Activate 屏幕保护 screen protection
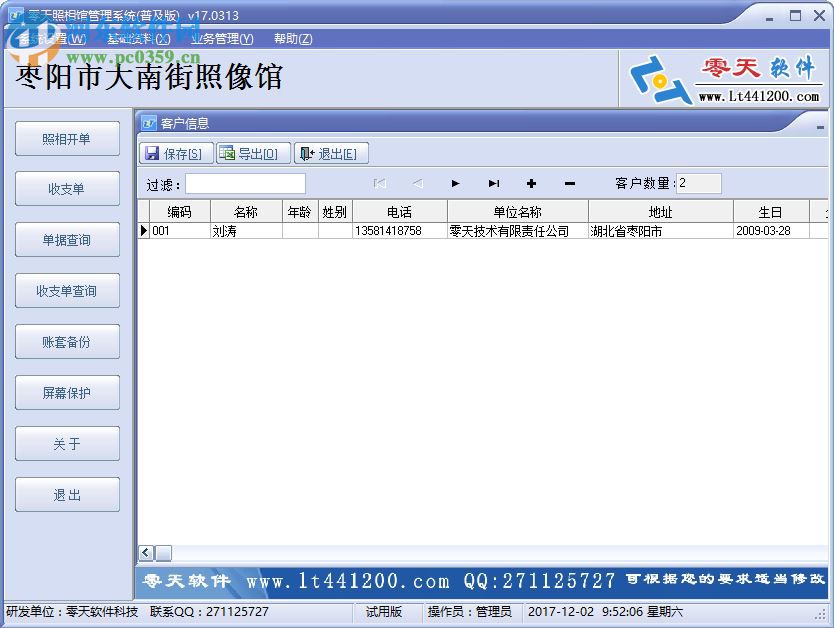Screen dimensions: 834x628 (67, 392)
